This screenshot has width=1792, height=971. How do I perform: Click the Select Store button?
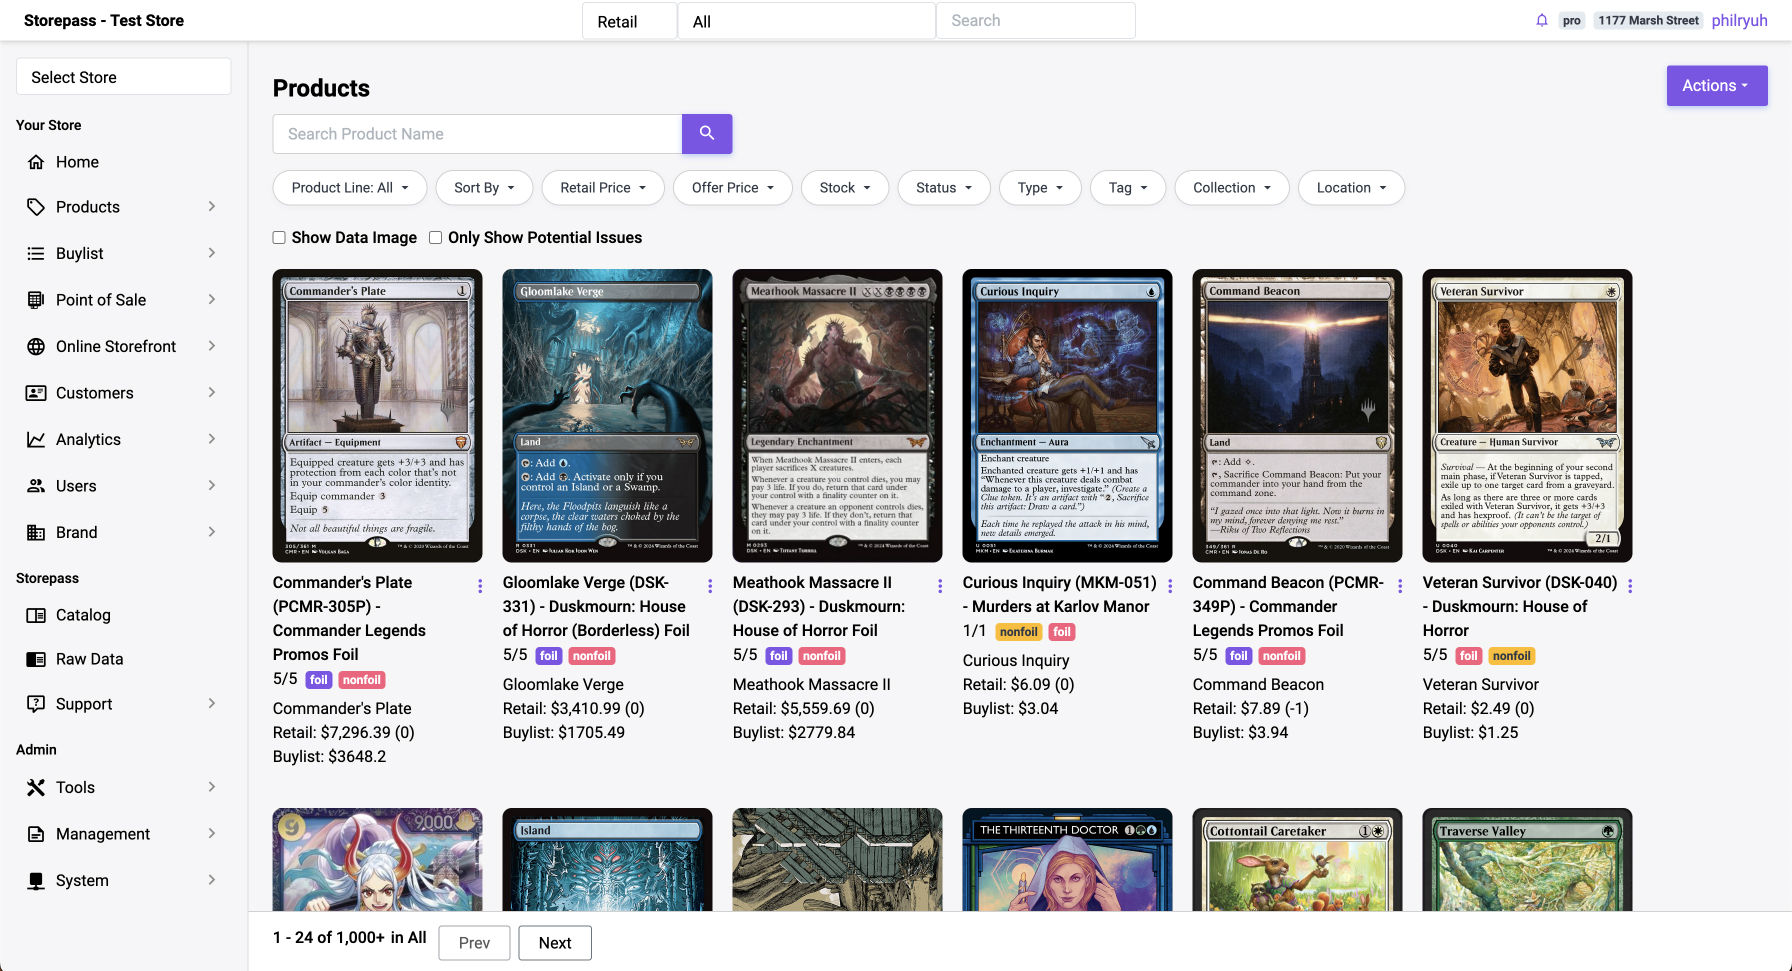coord(124,77)
